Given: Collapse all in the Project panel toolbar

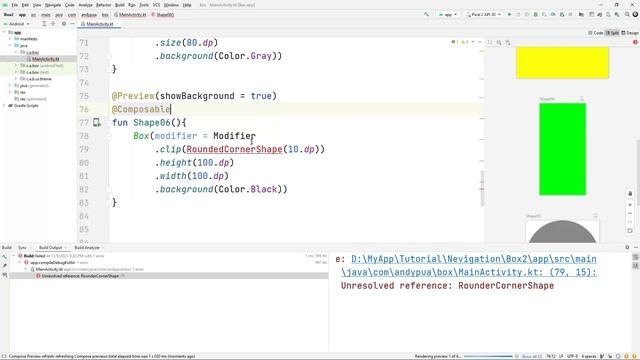Looking at the screenshot, I should click(53, 24).
